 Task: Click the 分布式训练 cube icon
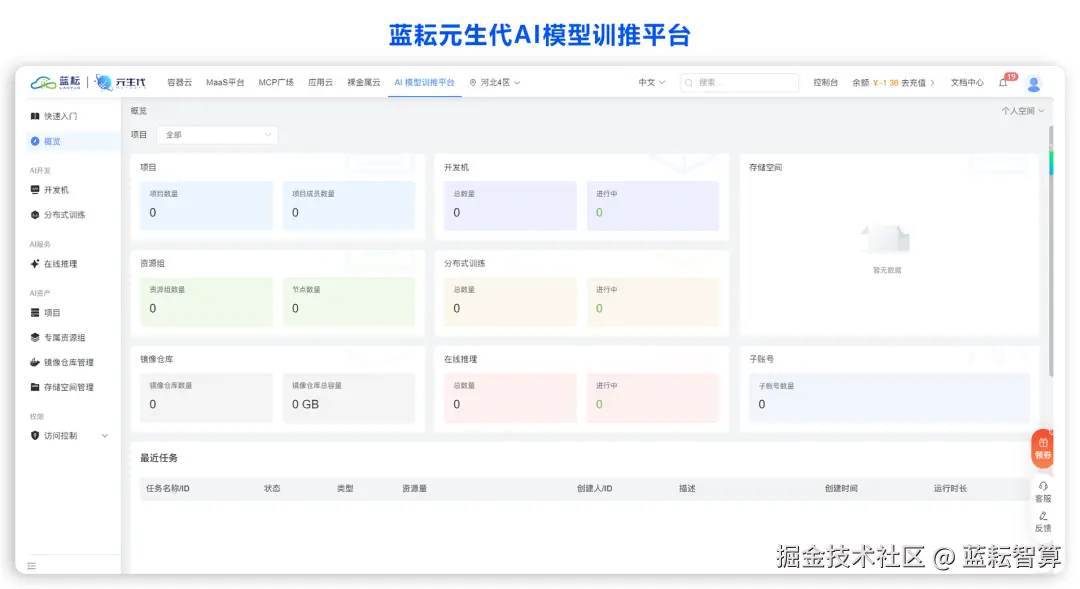[x=34, y=215]
